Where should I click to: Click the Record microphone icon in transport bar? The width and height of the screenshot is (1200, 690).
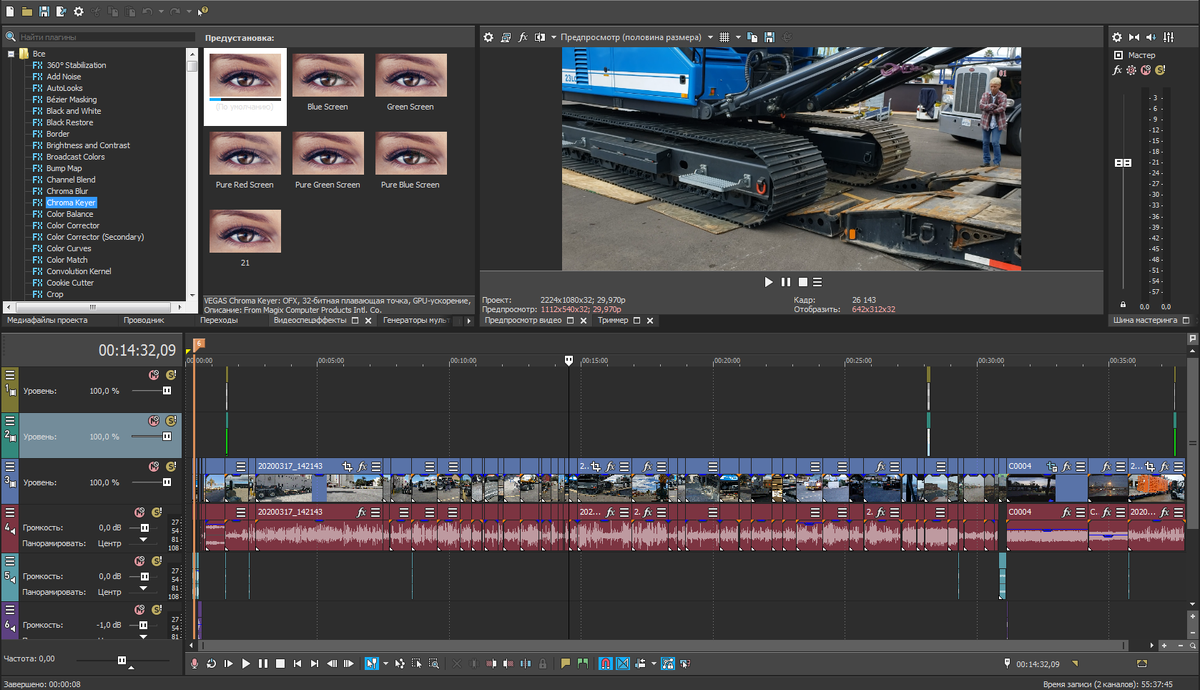(x=194, y=663)
